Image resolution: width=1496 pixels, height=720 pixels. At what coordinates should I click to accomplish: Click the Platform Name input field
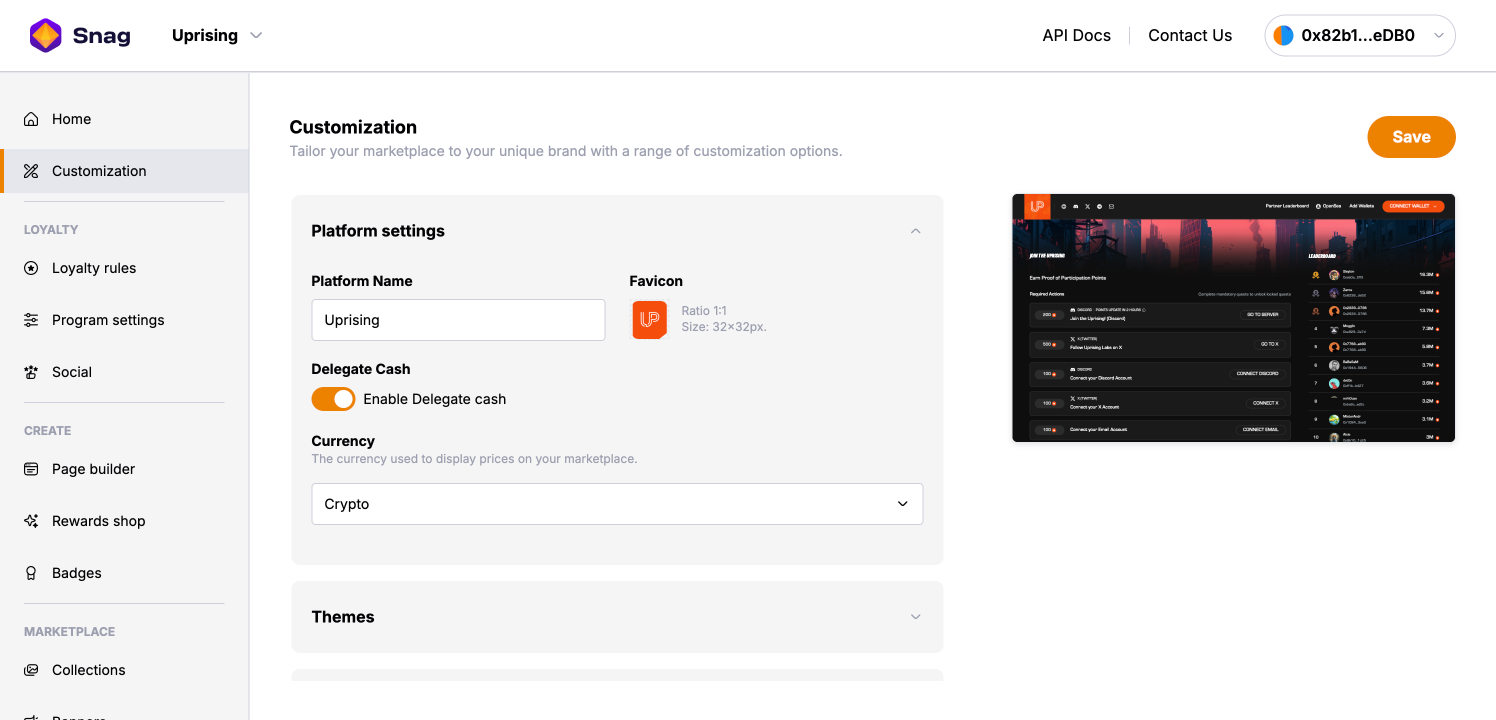[458, 320]
